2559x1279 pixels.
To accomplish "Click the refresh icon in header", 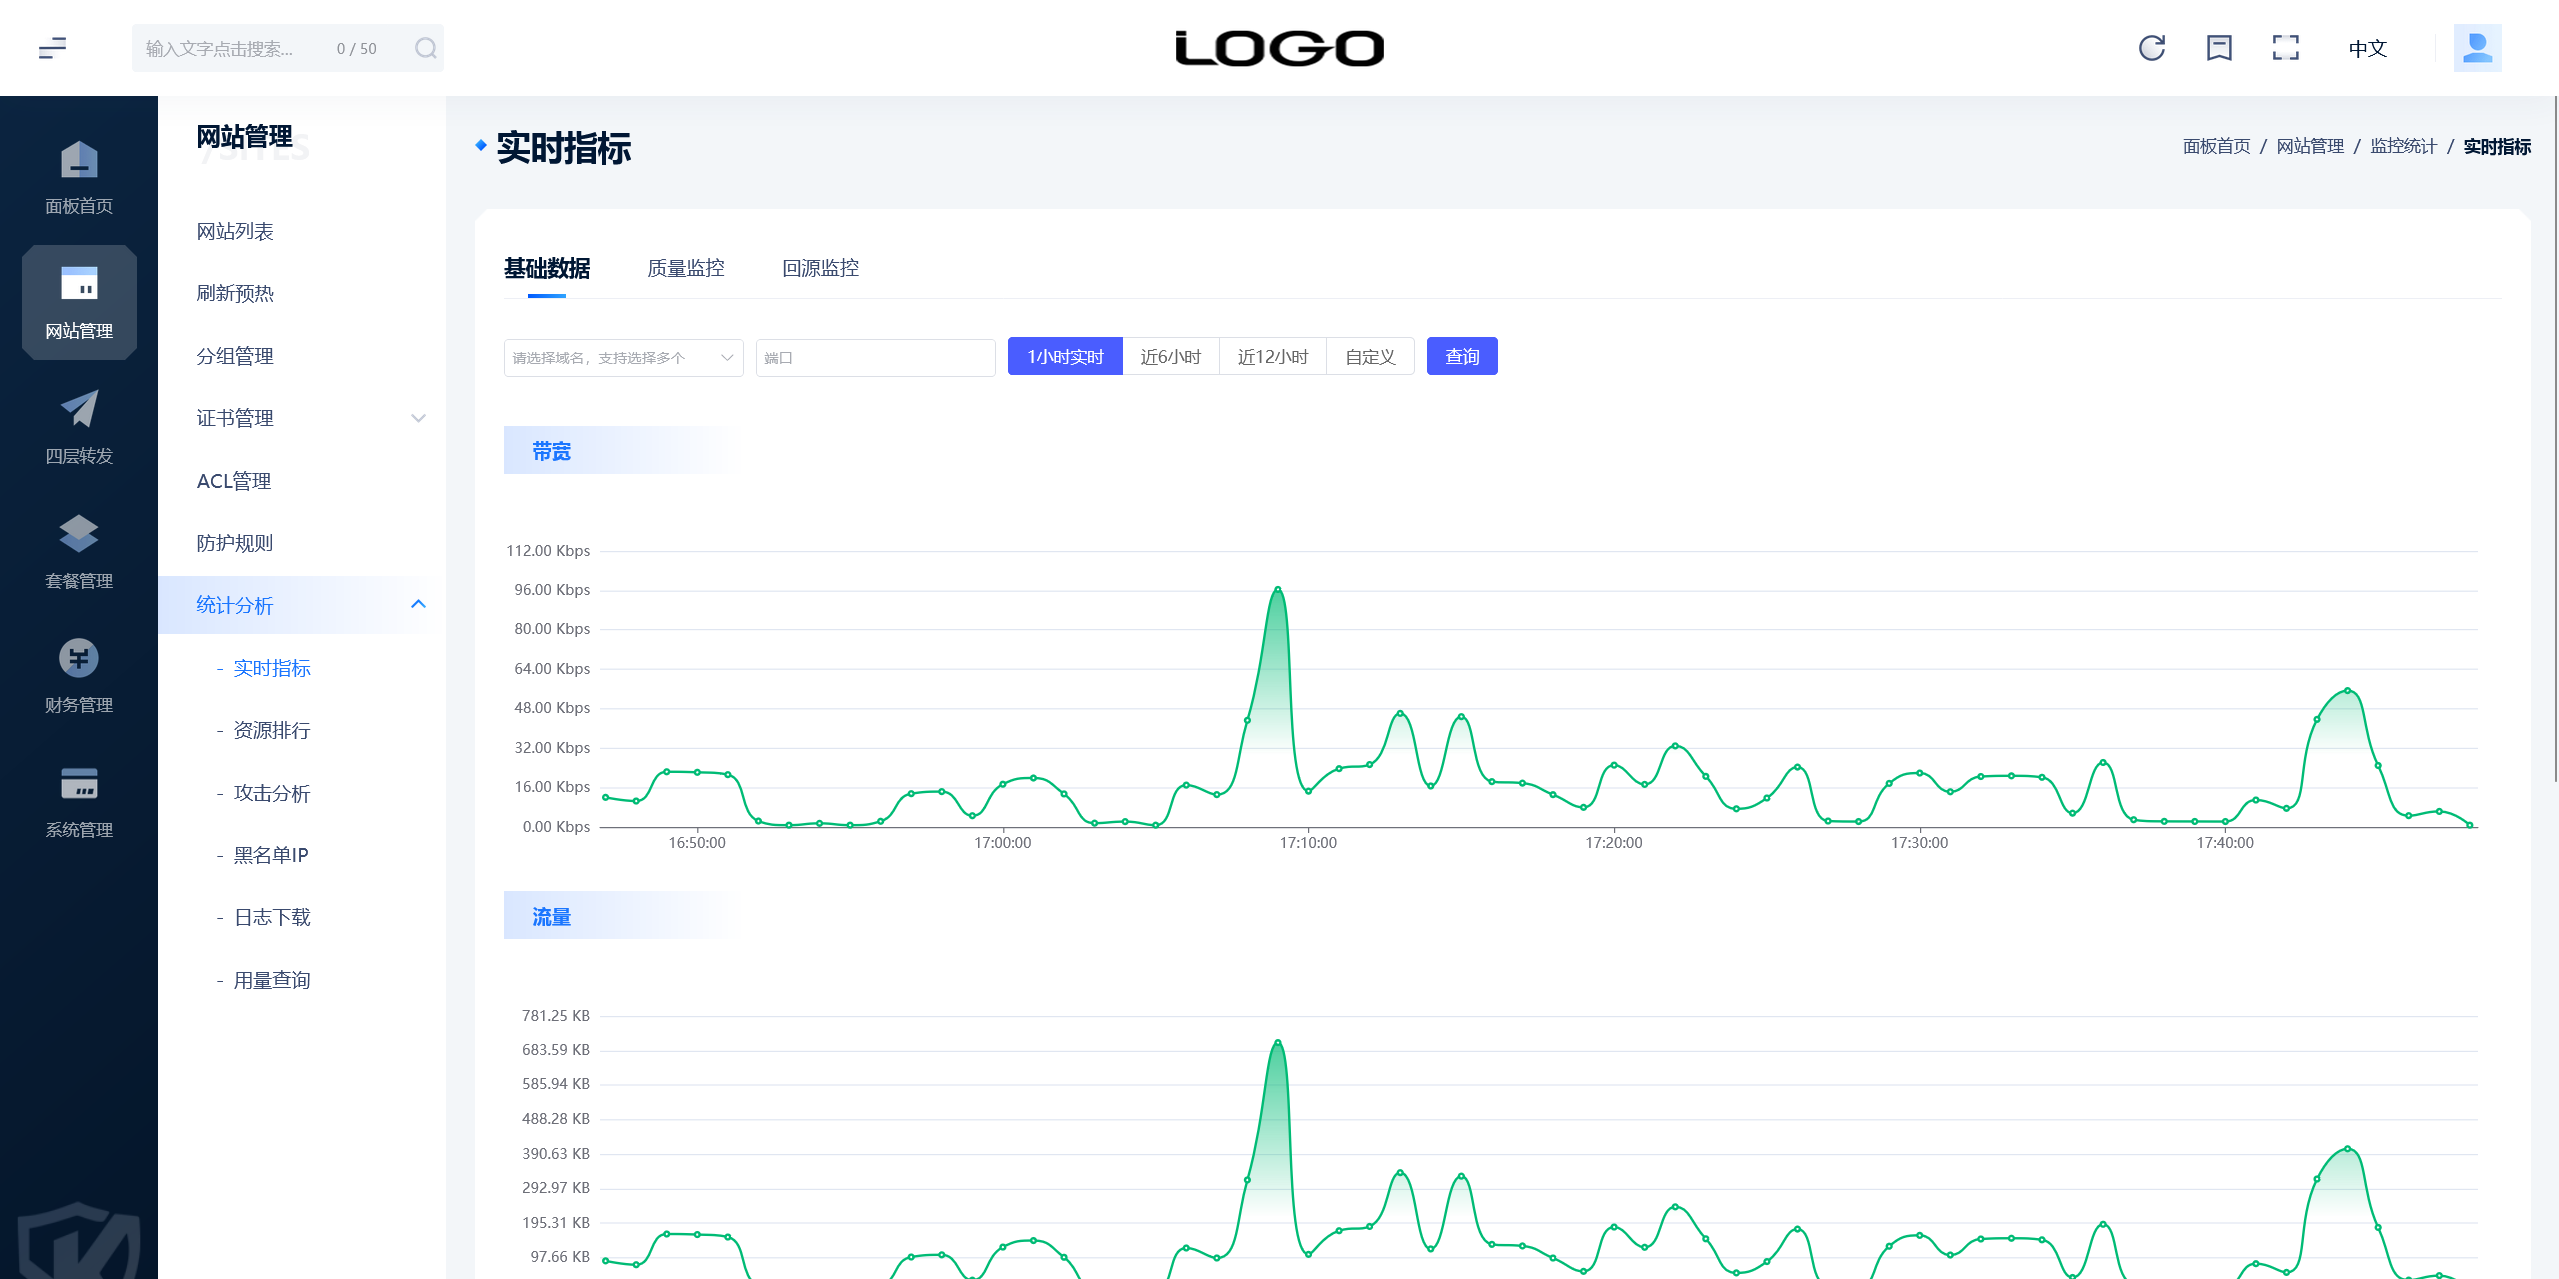I will coord(2151,48).
